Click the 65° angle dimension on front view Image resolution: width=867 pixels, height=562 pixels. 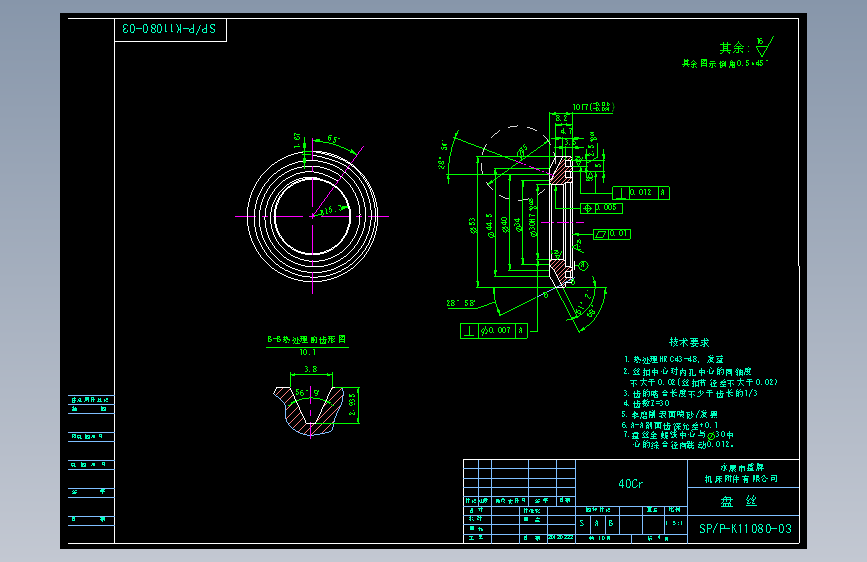[x=334, y=139]
